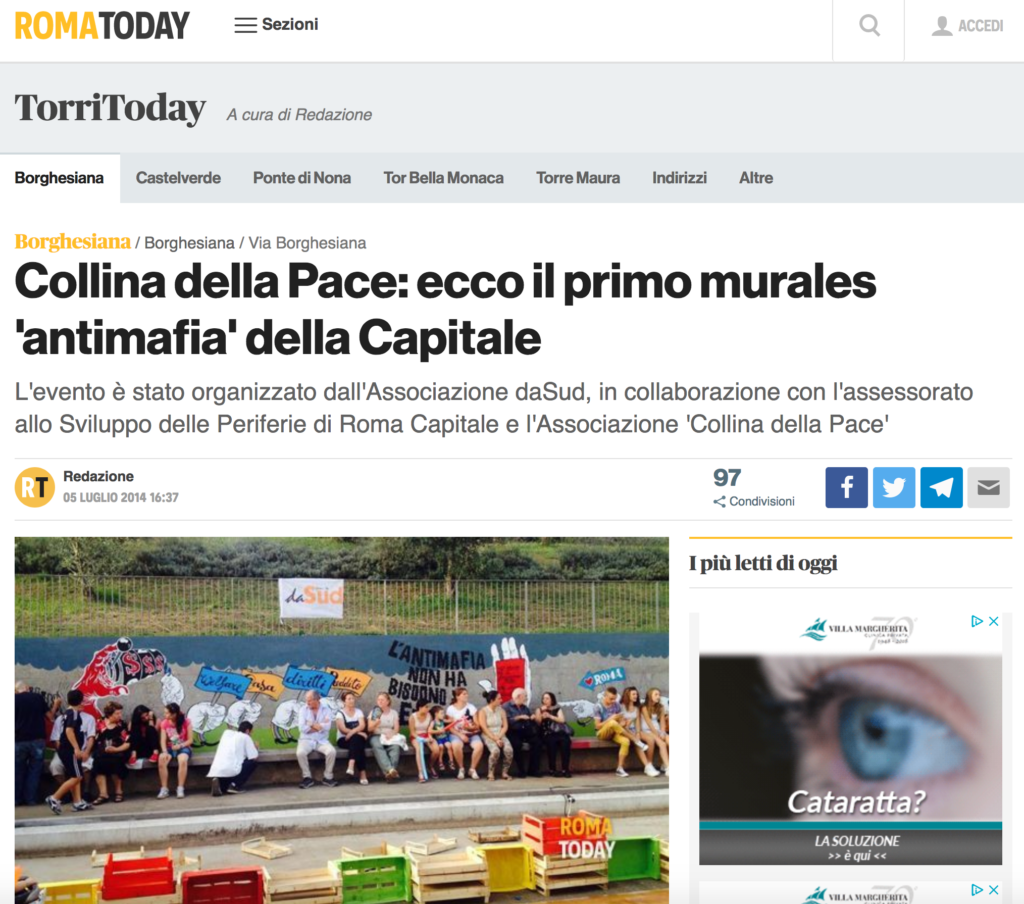
Task: Click the Accedi user icon
Action: coord(941,26)
